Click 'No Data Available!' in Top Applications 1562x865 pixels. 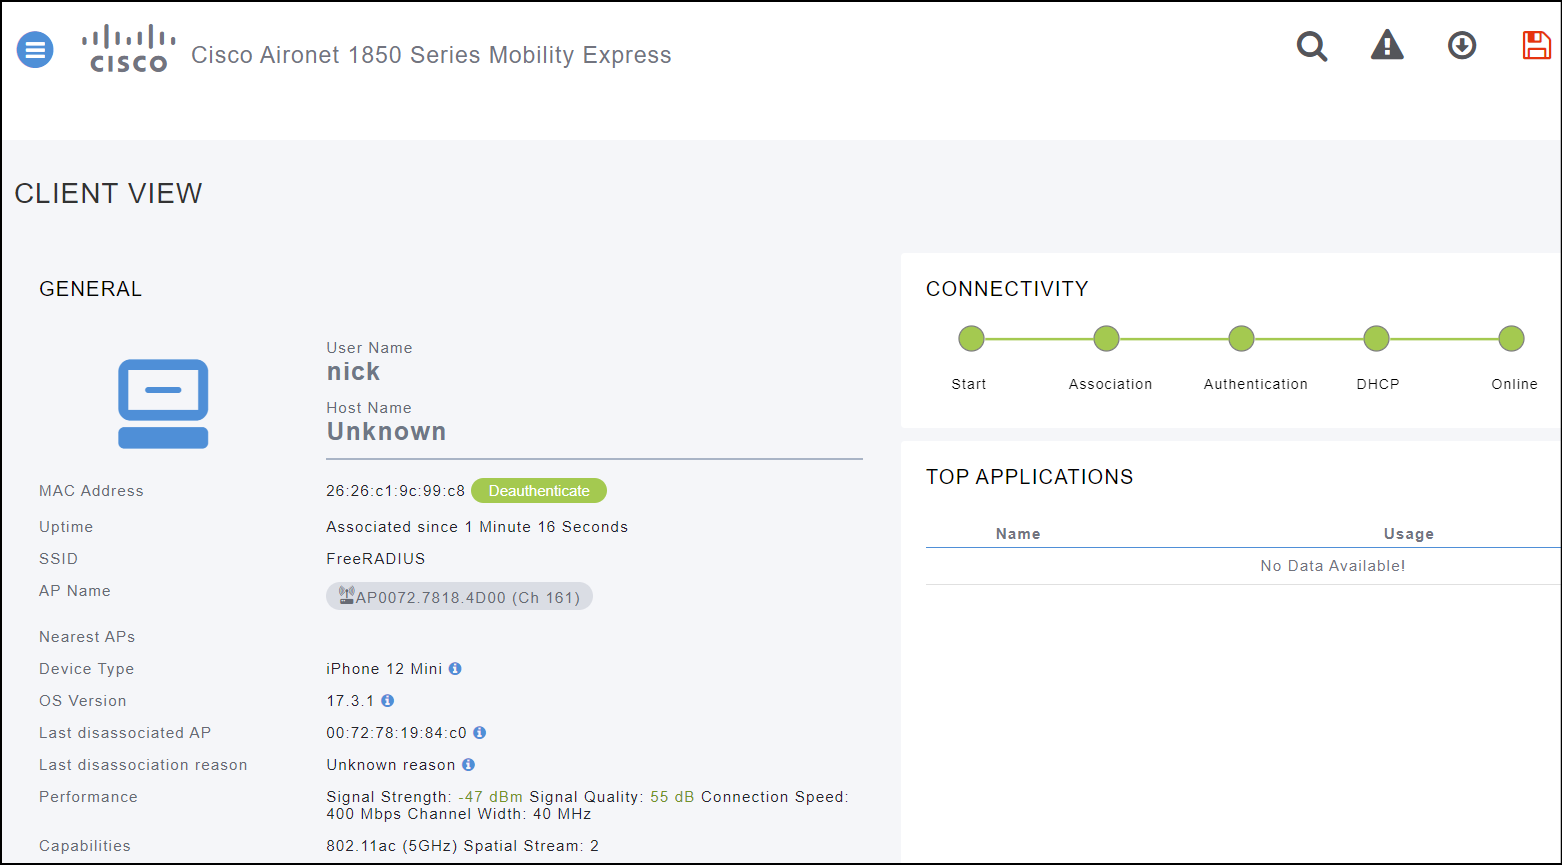(1333, 566)
